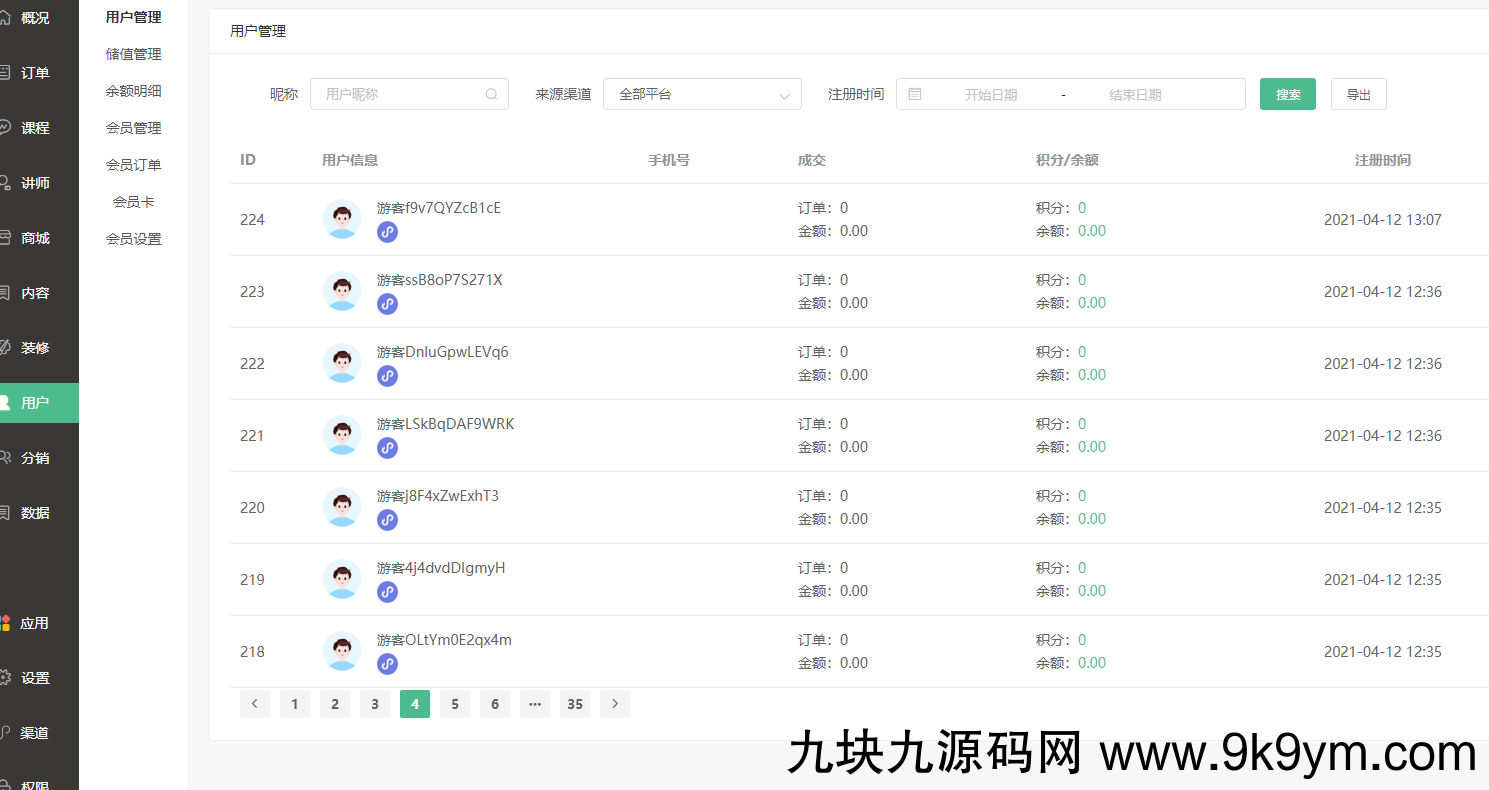1489x790 pixels.
Task: Open the 来源渠道 platform dropdown
Action: click(x=702, y=93)
